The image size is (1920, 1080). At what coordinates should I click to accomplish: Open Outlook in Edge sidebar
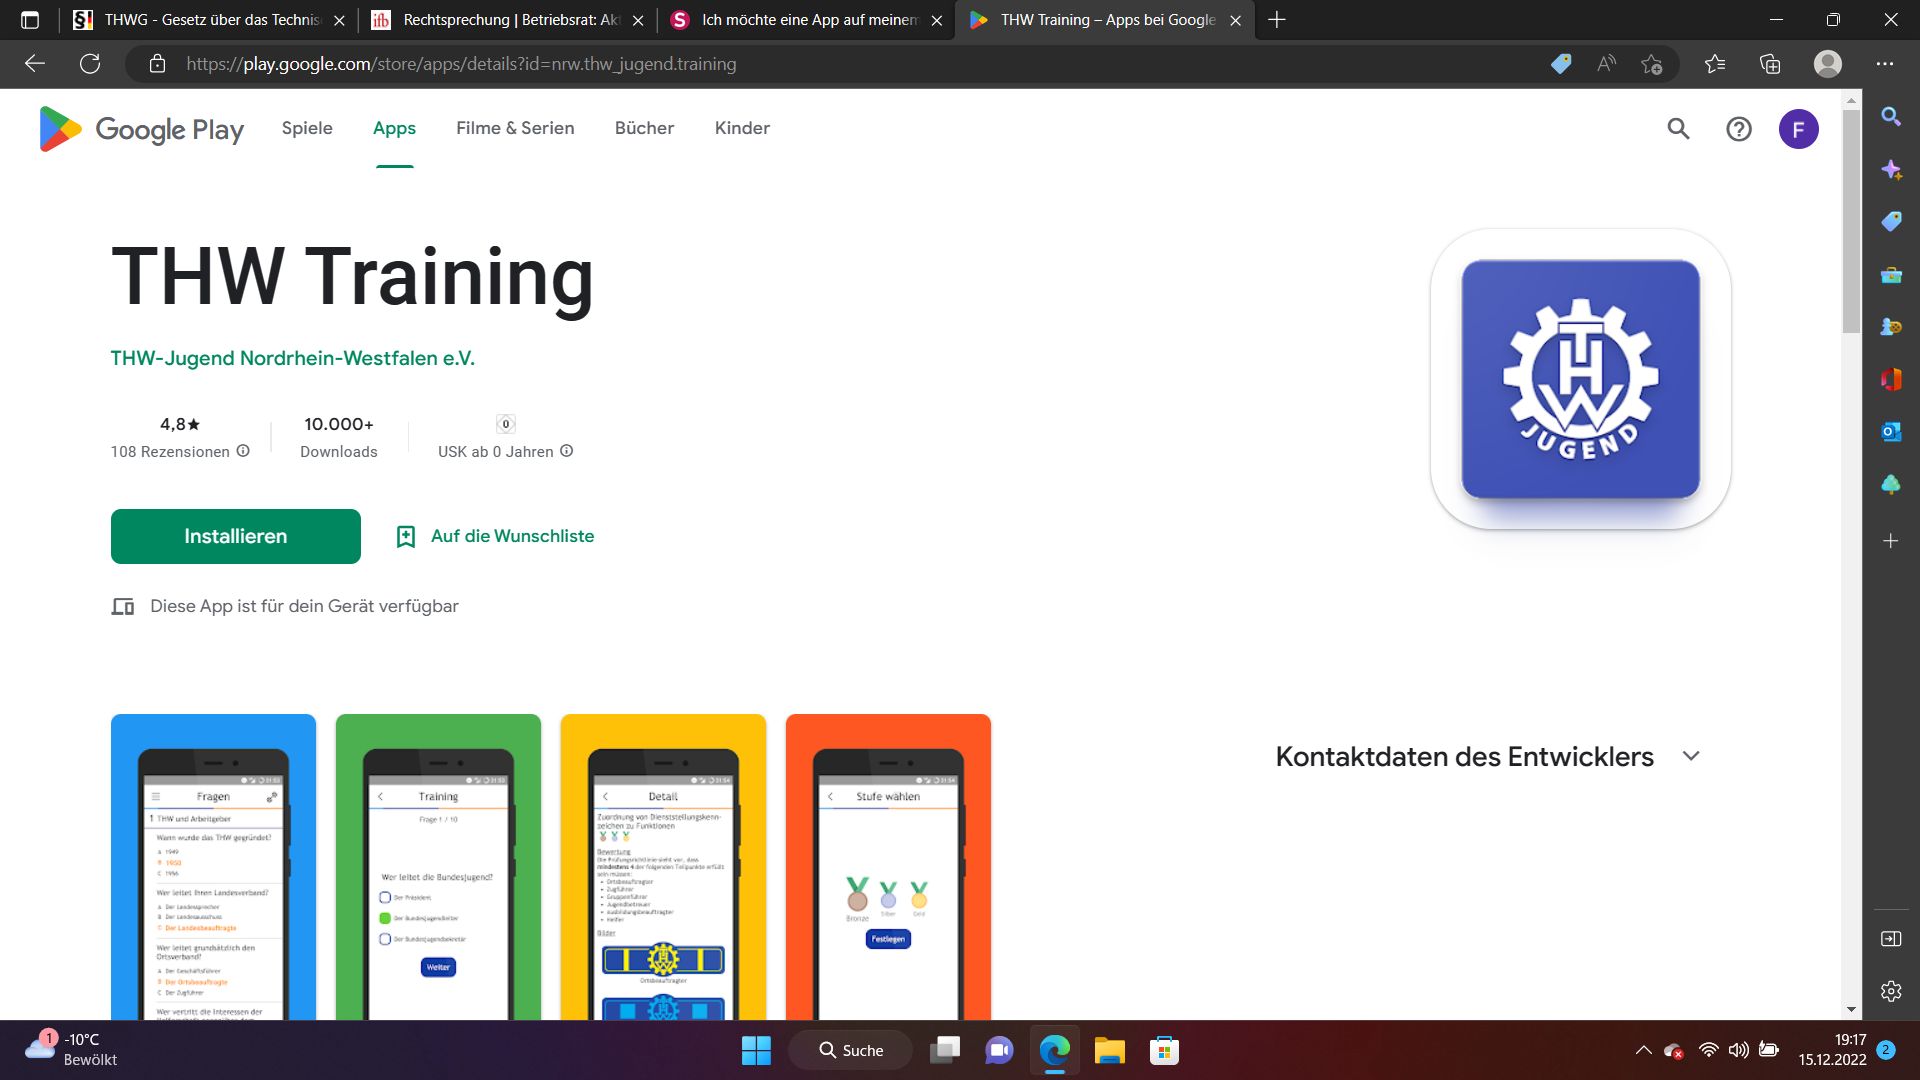pyautogui.click(x=1891, y=432)
